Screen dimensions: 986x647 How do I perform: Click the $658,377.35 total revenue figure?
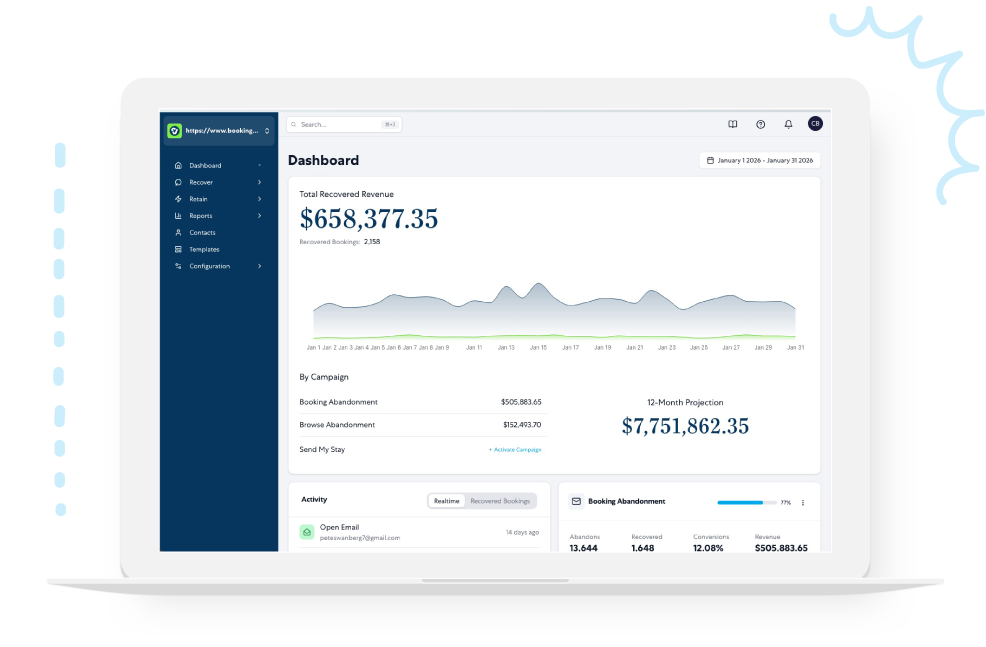pyautogui.click(x=368, y=219)
